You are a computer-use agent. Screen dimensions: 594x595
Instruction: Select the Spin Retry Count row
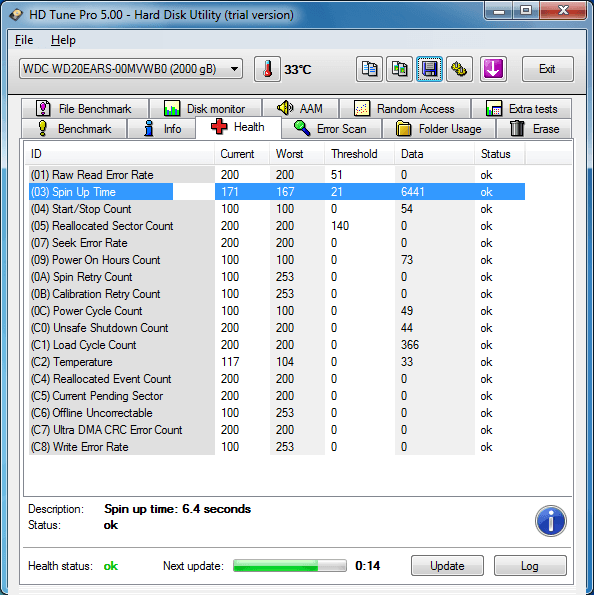[x=277, y=277]
